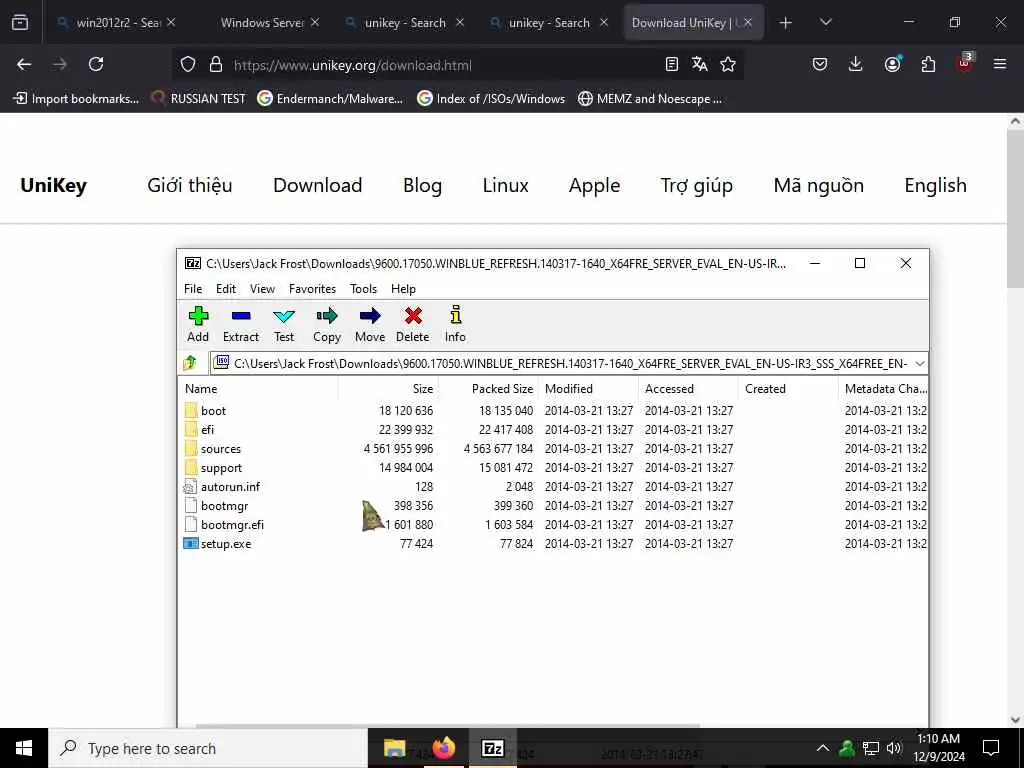Open the Download link on UniKey site
This screenshot has height=768, width=1024.
click(317, 185)
